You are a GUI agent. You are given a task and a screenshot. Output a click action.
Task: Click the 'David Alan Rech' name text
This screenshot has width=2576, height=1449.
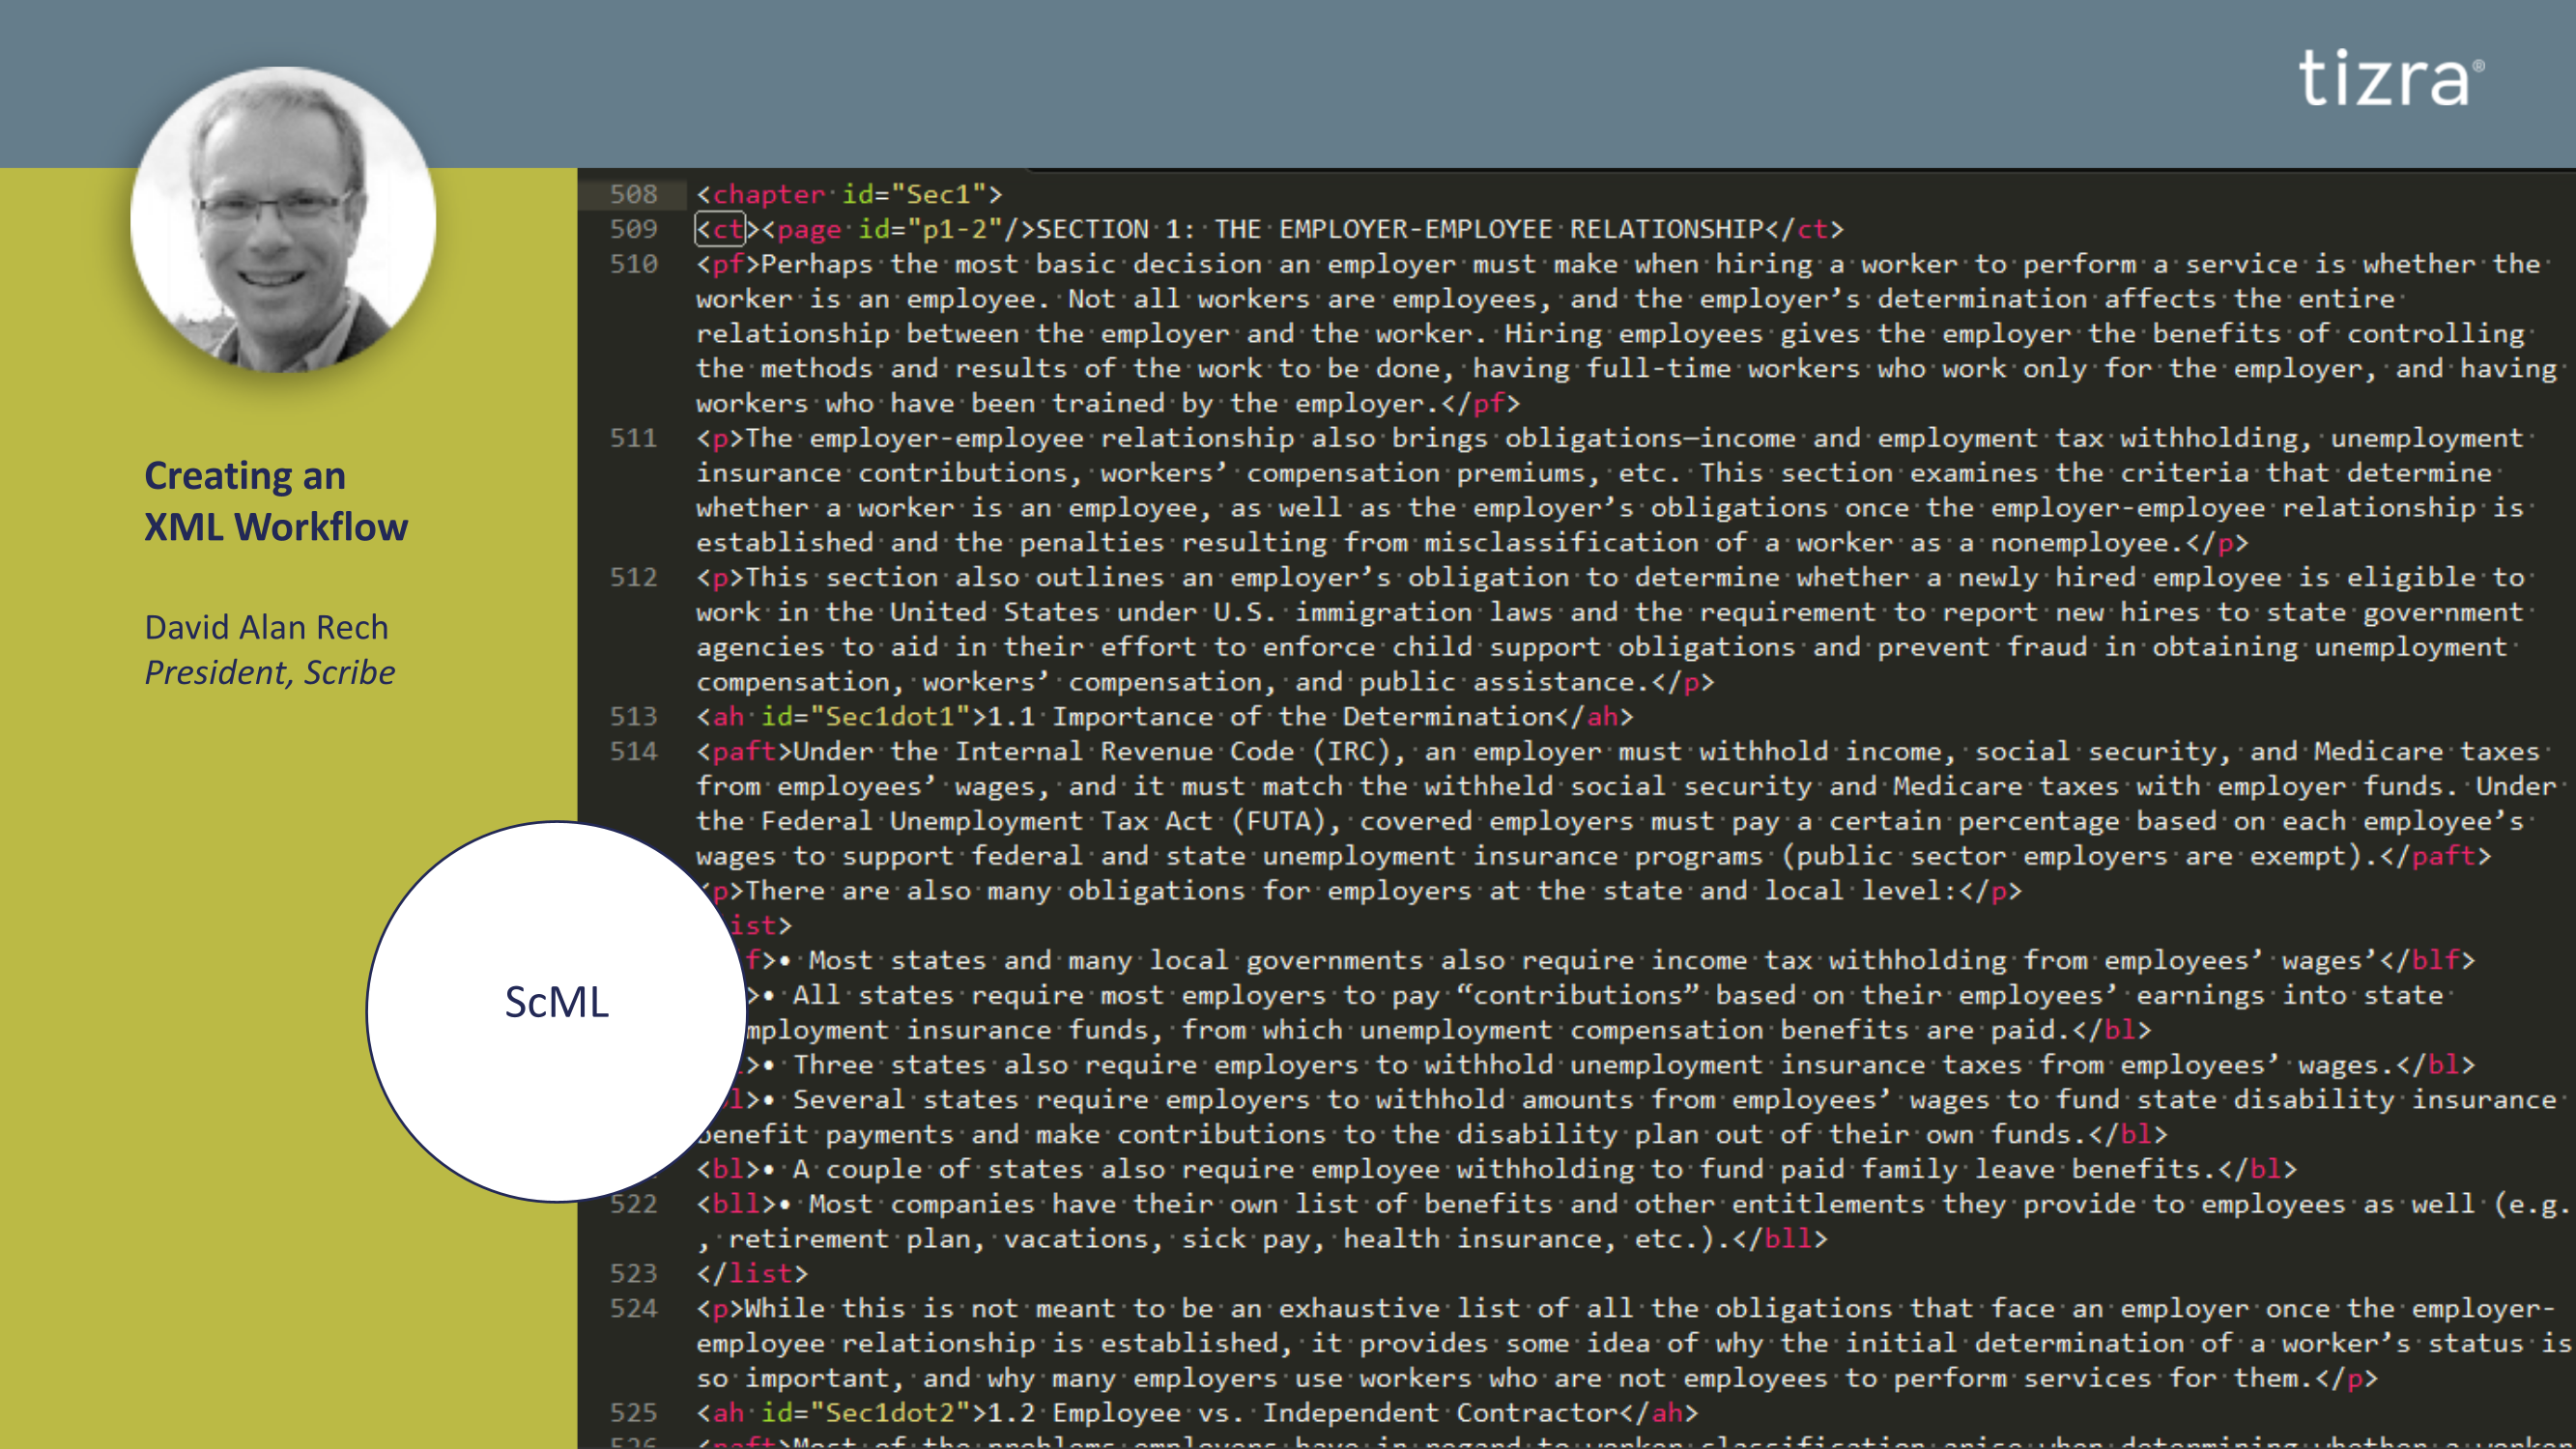(266, 627)
